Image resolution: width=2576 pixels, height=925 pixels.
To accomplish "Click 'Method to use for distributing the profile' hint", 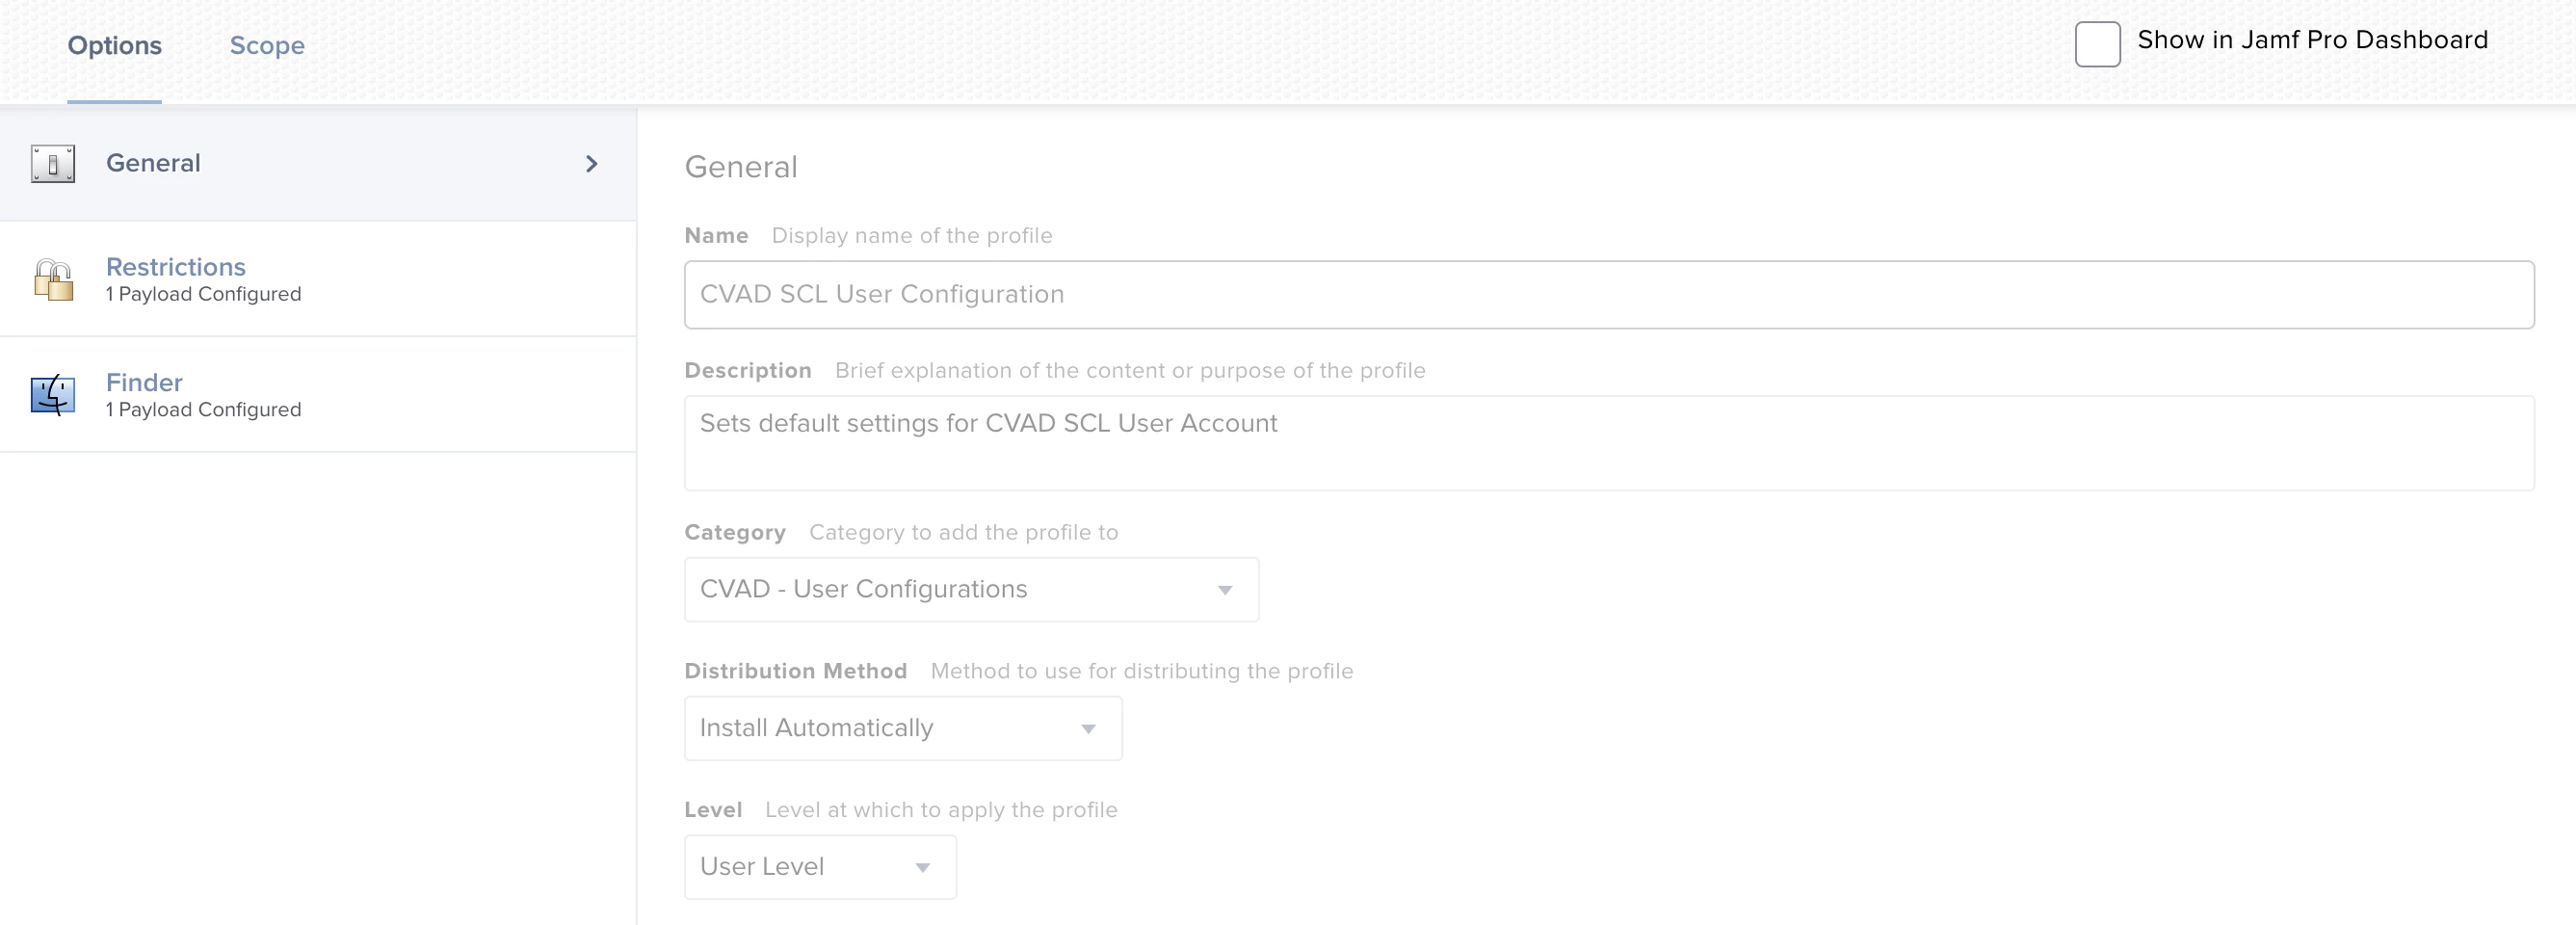I will [1142, 672].
